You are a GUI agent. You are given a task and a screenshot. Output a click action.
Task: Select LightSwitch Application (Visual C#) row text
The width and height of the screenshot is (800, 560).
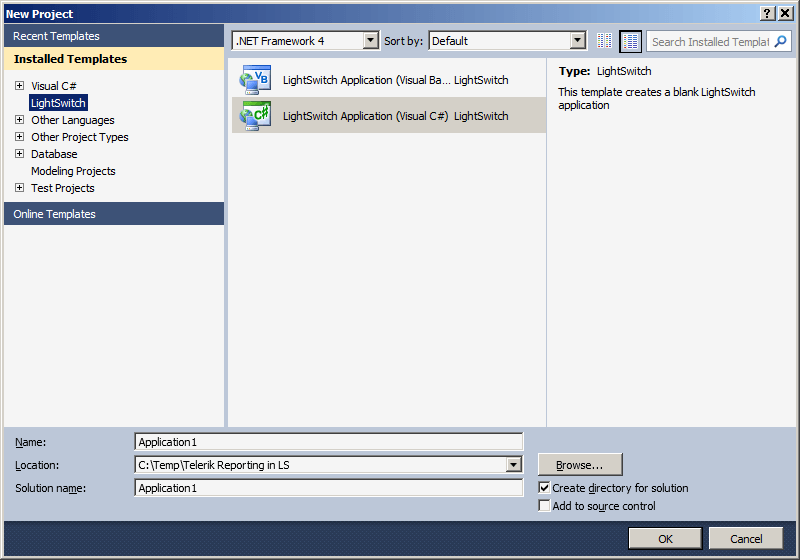click(365, 116)
